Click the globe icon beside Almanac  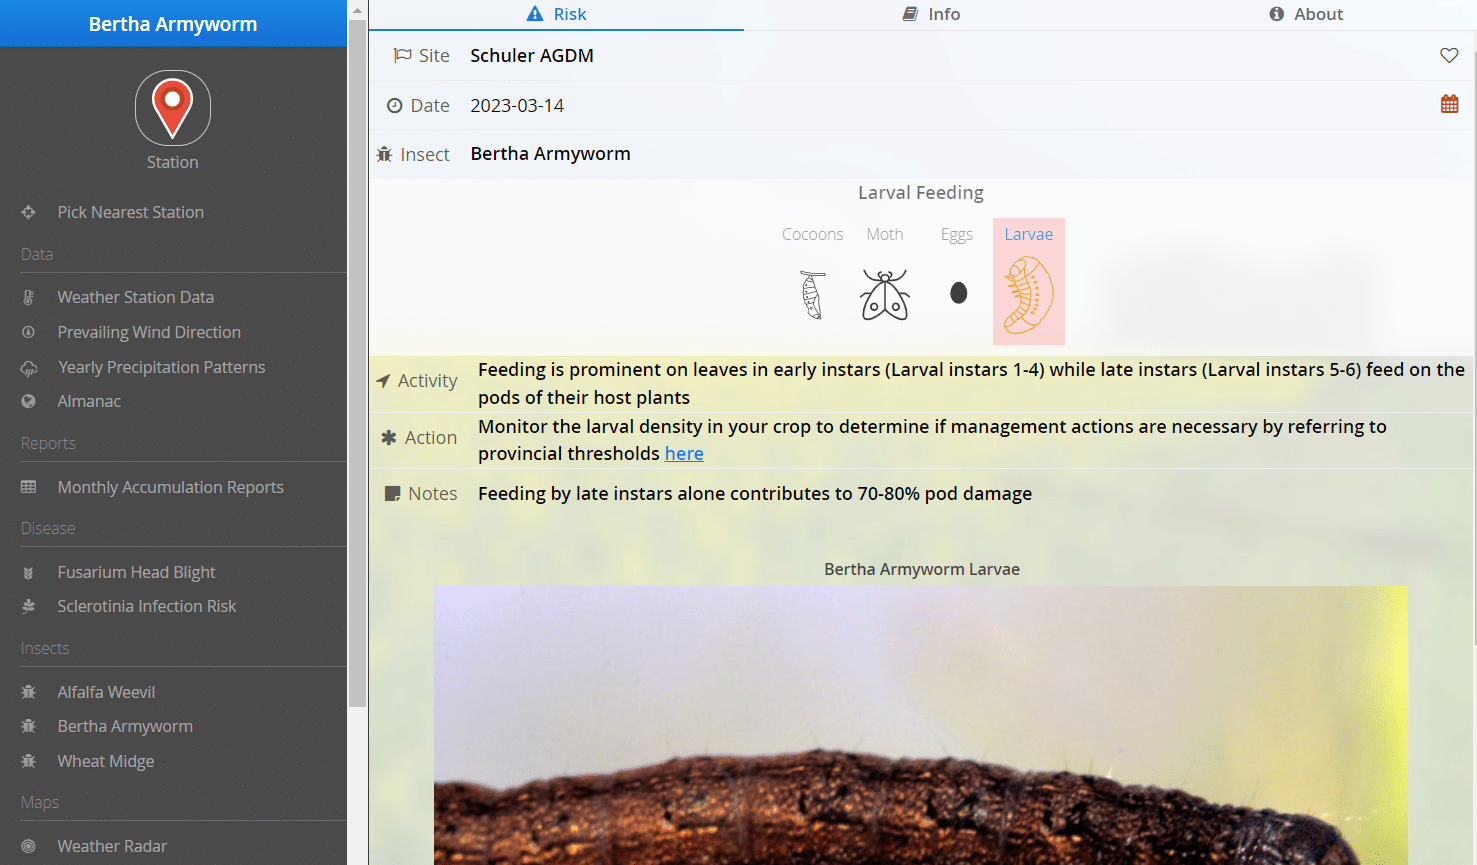pyautogui.click(x=28, y=401)
